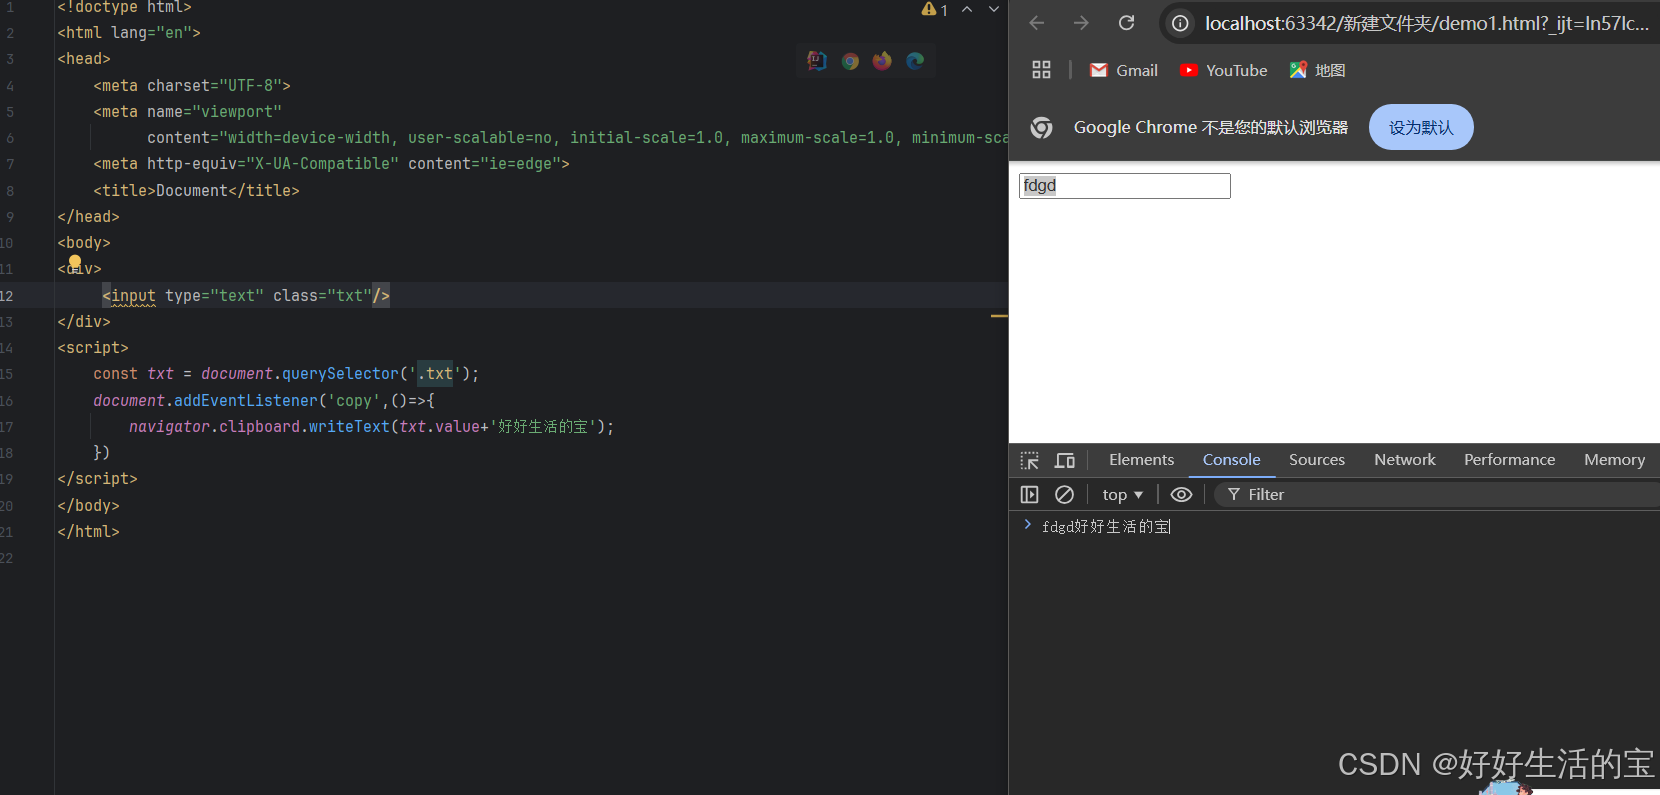This screenshot has height=795, width=1660.
Task: Open page in Edge from editor icons
Action: [915, 61]
